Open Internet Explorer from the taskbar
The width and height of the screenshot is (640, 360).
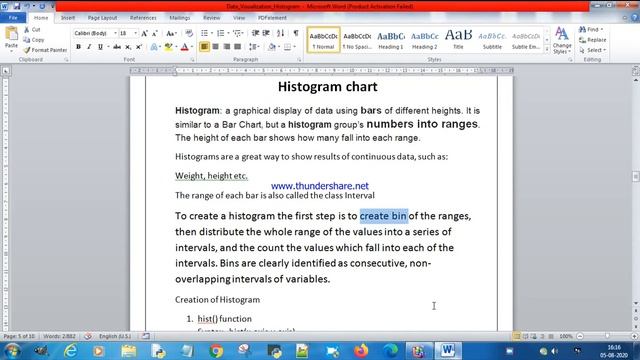pyautogui.click(x=71, y=351)
